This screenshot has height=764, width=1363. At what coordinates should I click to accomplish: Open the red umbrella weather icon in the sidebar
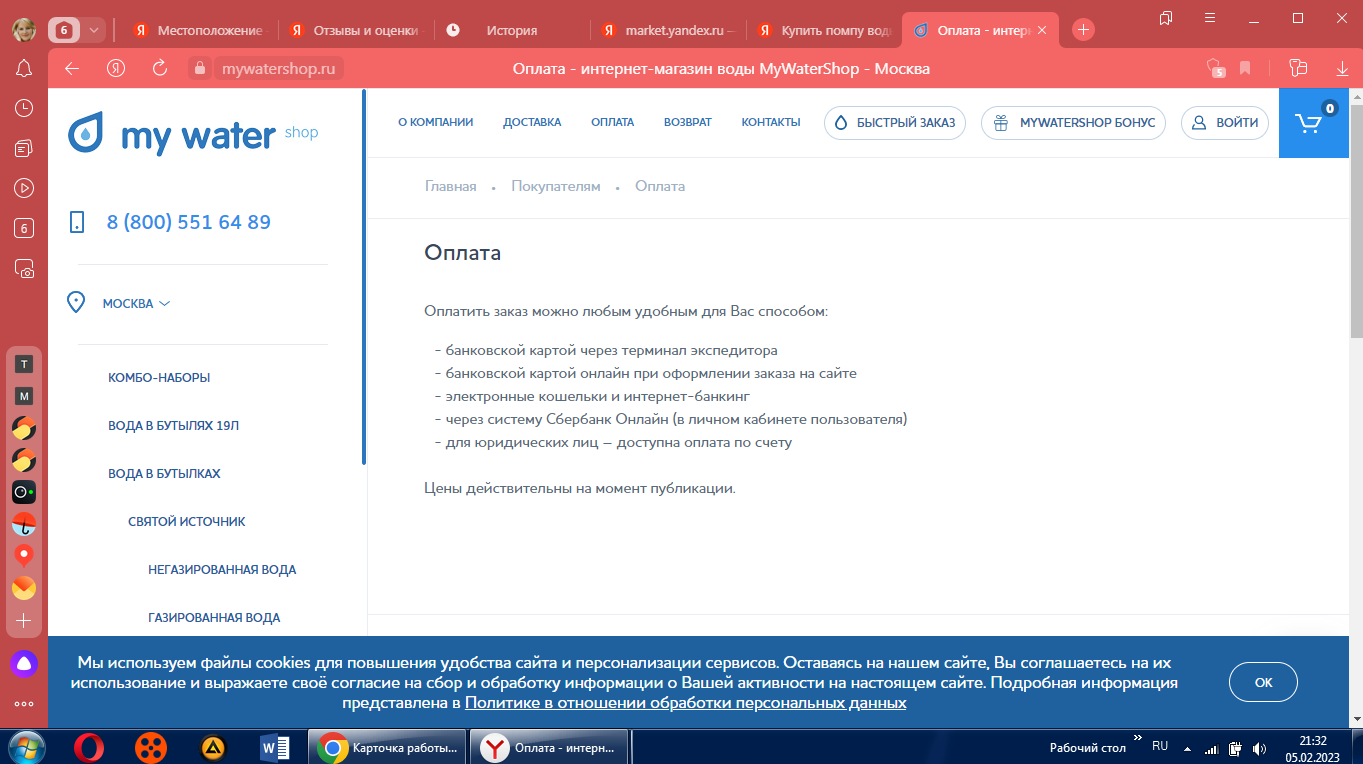point(24,524)
